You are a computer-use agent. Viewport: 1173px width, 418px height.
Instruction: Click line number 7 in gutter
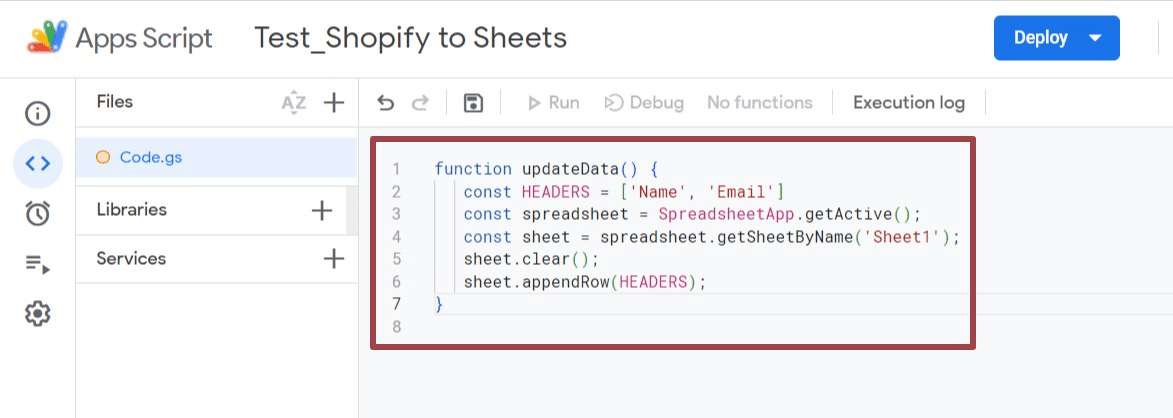[x=396, y=304]
